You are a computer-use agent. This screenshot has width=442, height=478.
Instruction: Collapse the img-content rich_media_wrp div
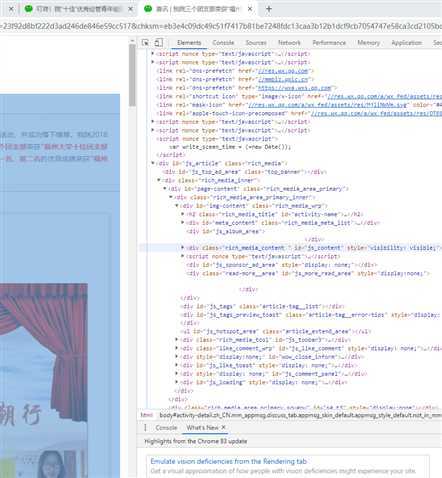tap(177, 206)
